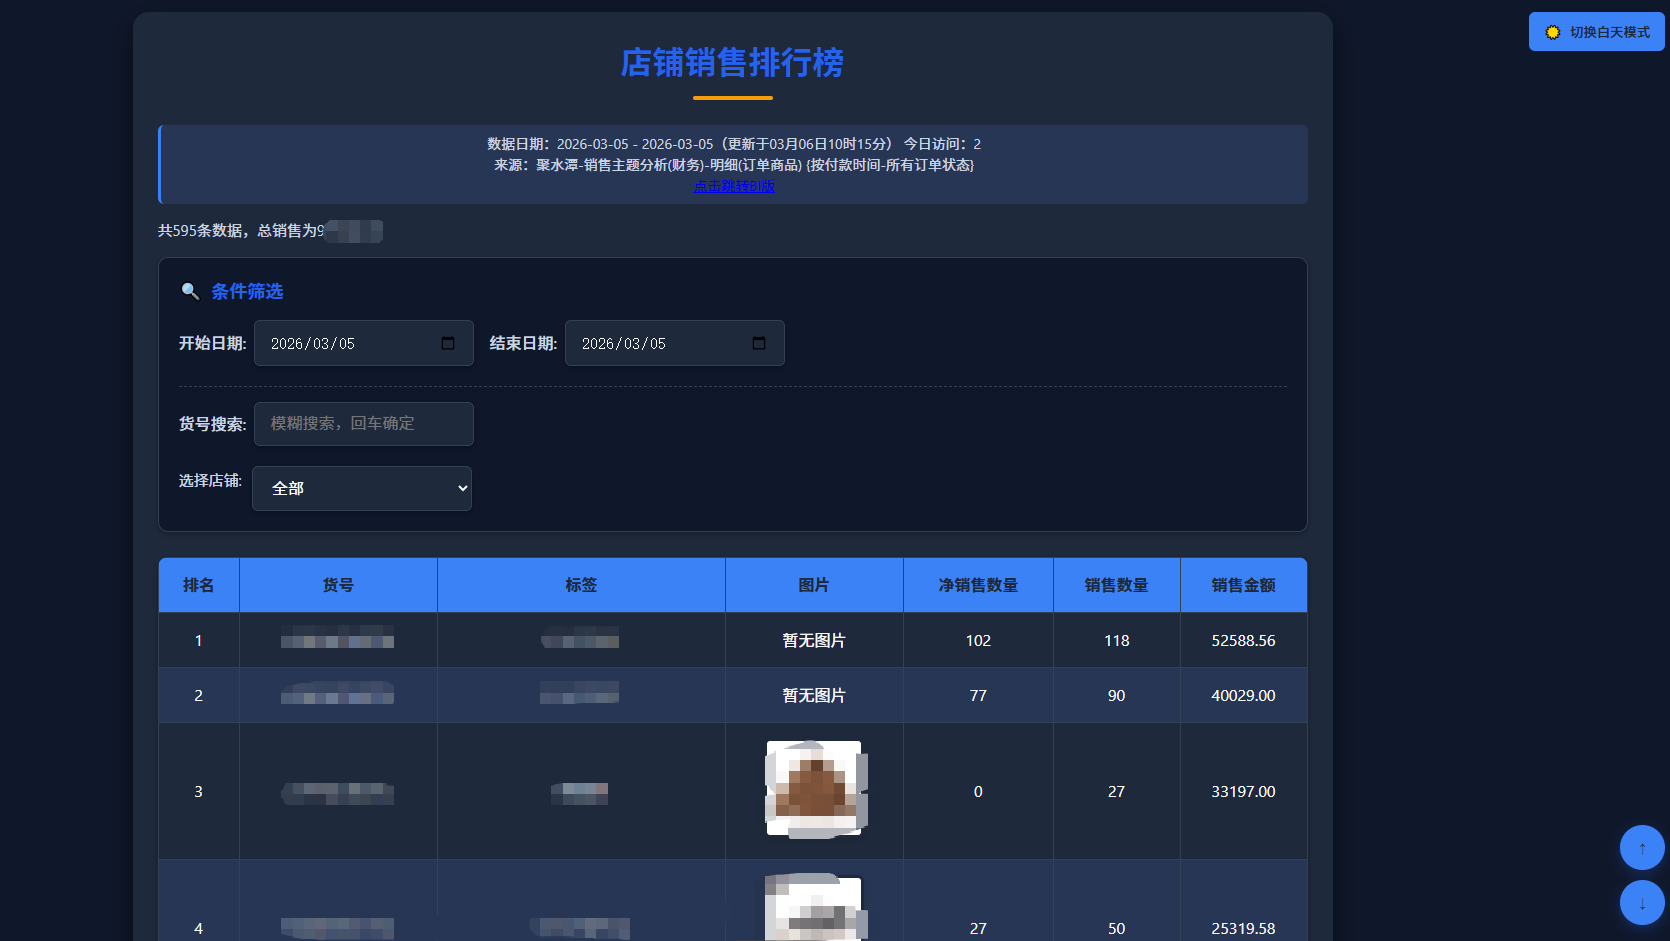1670x941 pixels.
Task: Click the sun icon in day mode button
Action: tap(1552, 32)
